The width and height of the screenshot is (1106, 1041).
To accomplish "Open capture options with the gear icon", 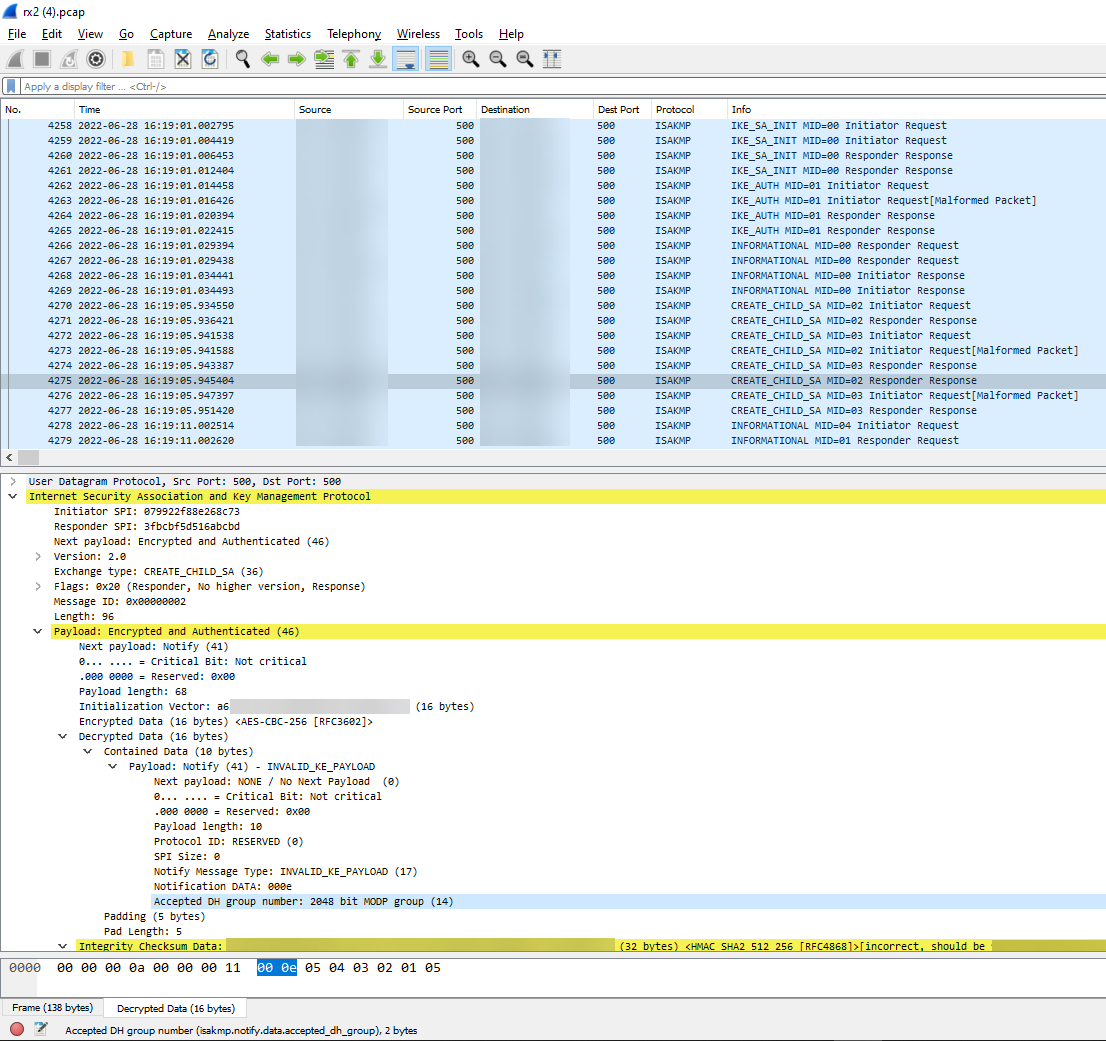I will point(96,59).
